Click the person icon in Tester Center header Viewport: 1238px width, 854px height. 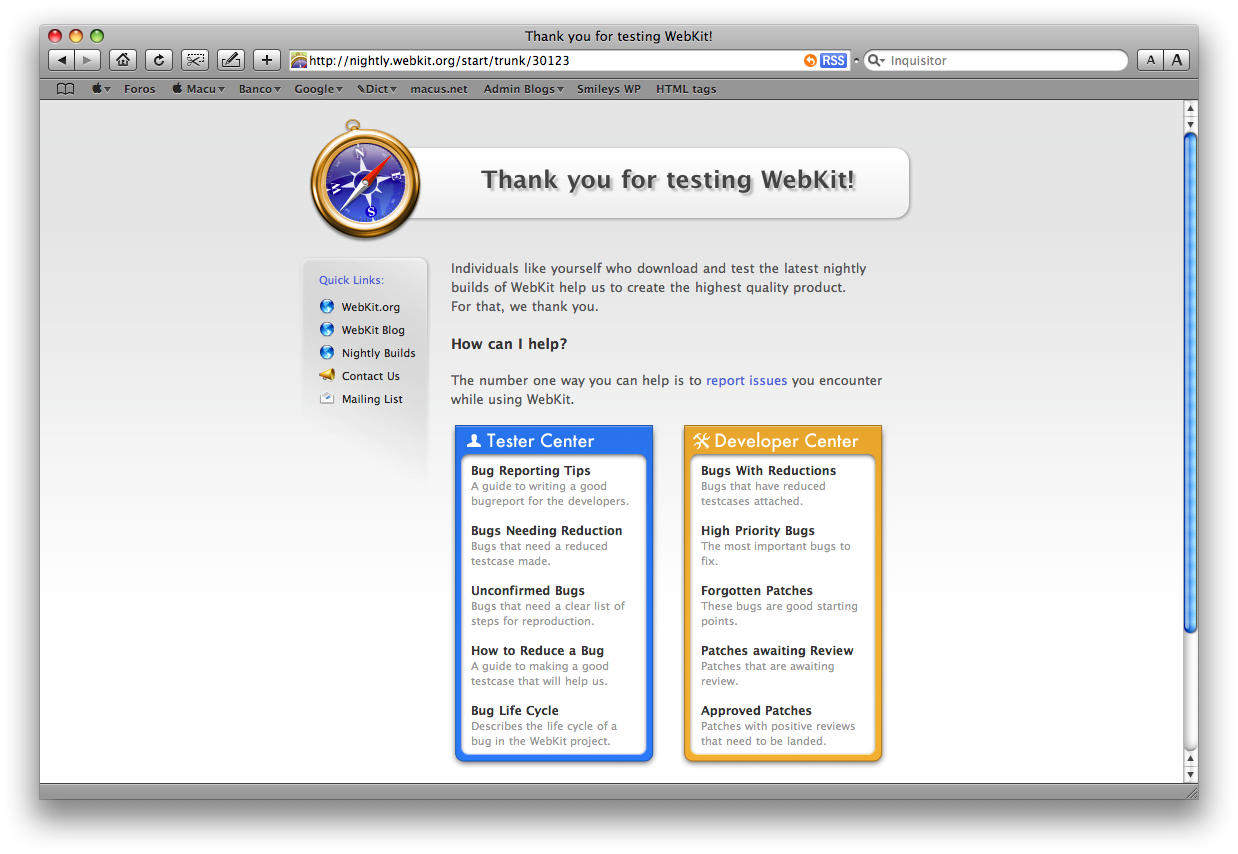[474, 441]
